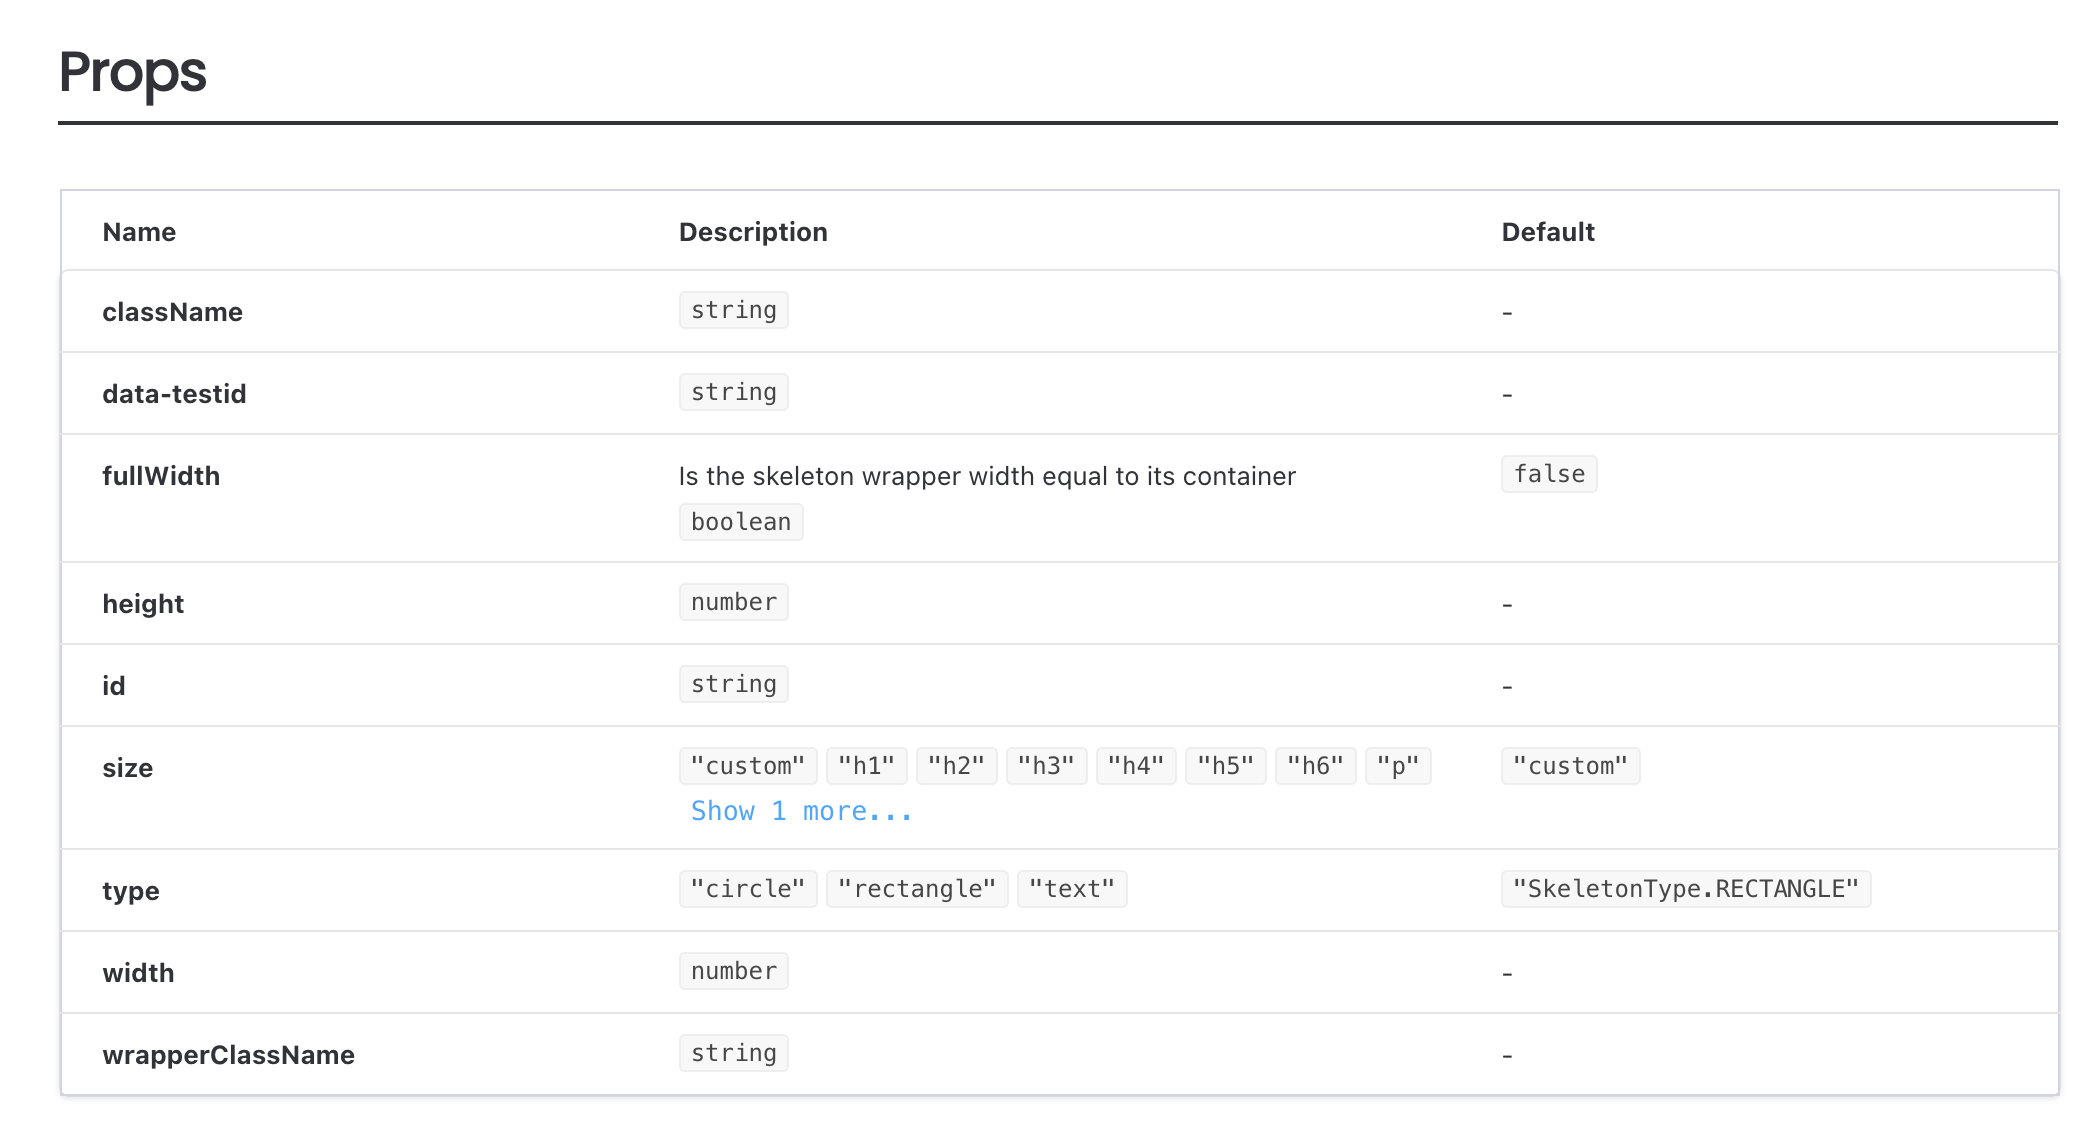Select the "h1" size option badge
Screen dimensions: 2094x1122
pyautogui.click(x=866, y=765)
